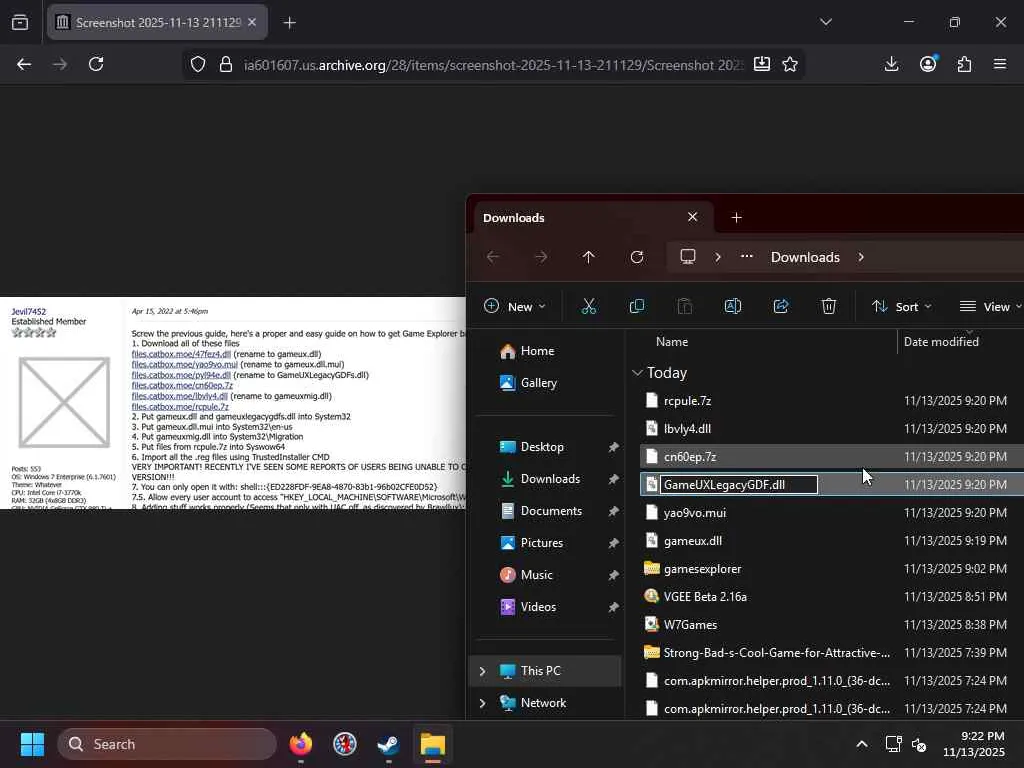The height and width of the screenshot is (768, 1024).
Task: Click the taskbar Search box
Action: tap(167, 744)
